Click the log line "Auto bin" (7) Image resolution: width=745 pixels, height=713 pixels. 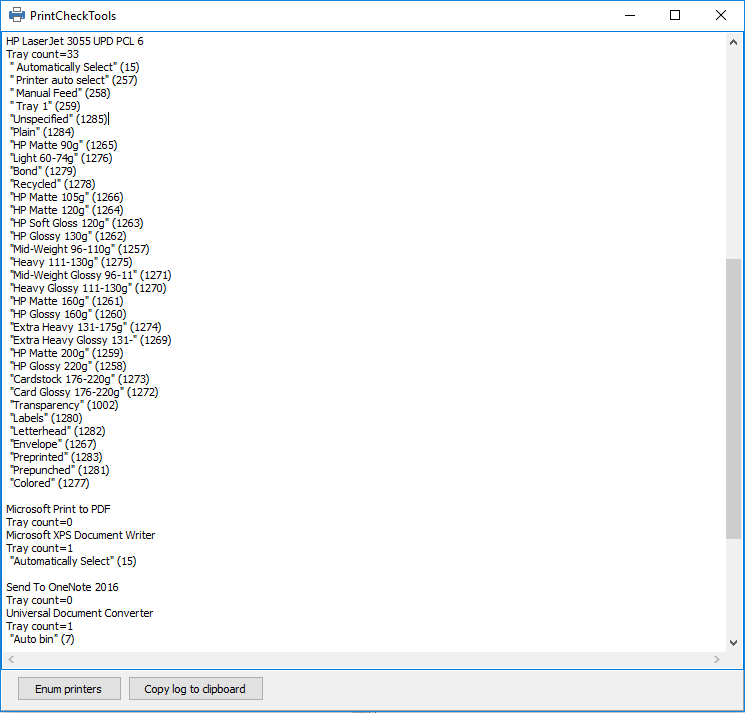42,639
